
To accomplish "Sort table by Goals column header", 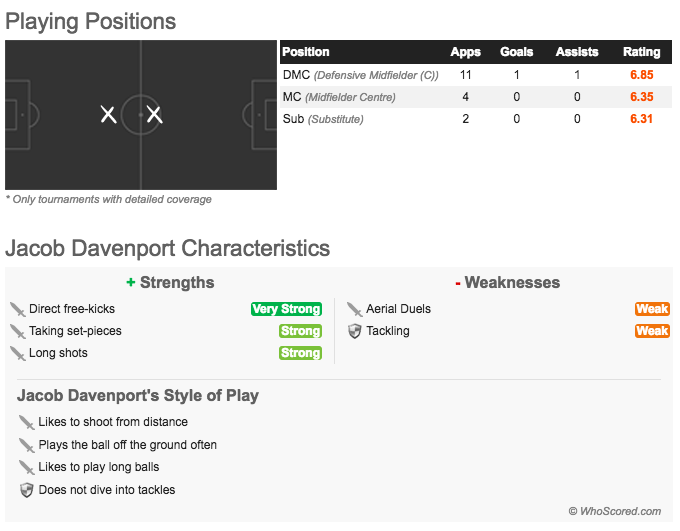I will pos(517,52).
